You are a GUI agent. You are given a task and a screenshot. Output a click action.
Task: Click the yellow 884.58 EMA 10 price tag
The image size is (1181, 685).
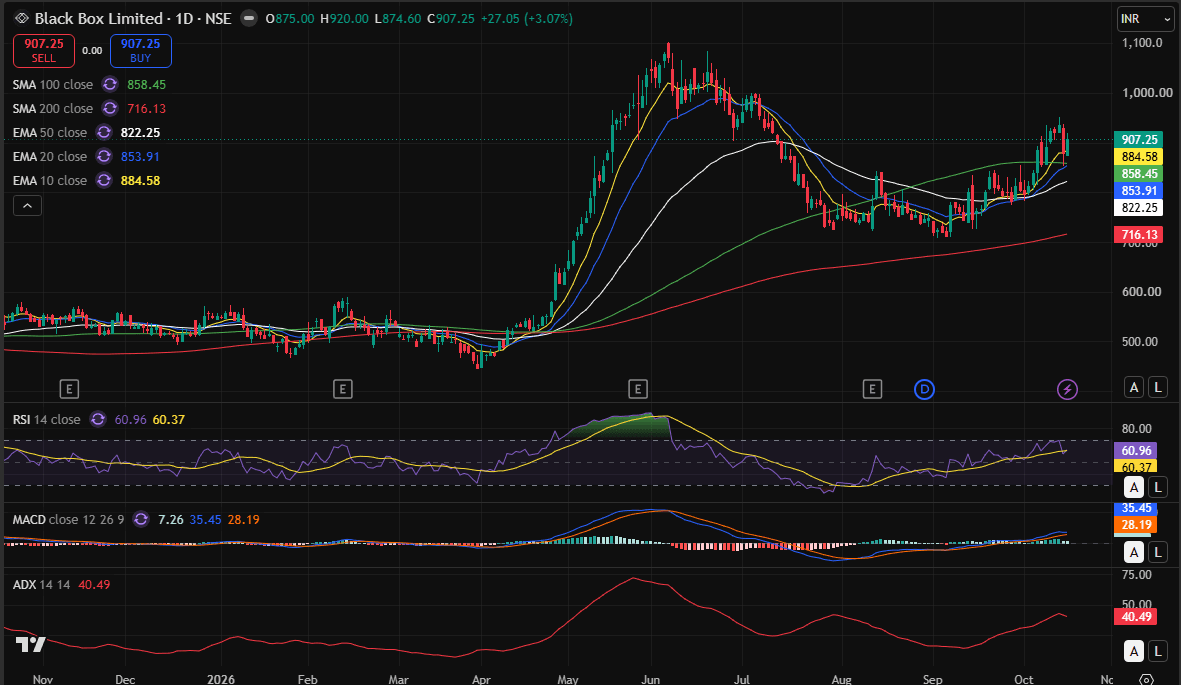tap(1138, 157)
